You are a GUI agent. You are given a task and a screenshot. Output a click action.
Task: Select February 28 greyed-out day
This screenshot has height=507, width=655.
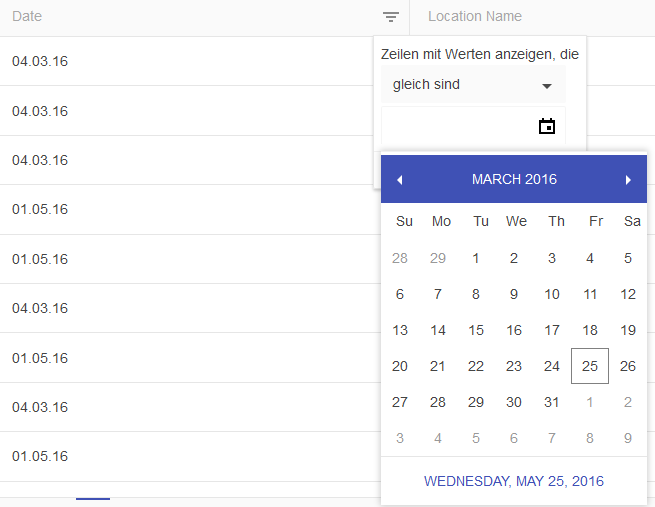pos(400,258)
